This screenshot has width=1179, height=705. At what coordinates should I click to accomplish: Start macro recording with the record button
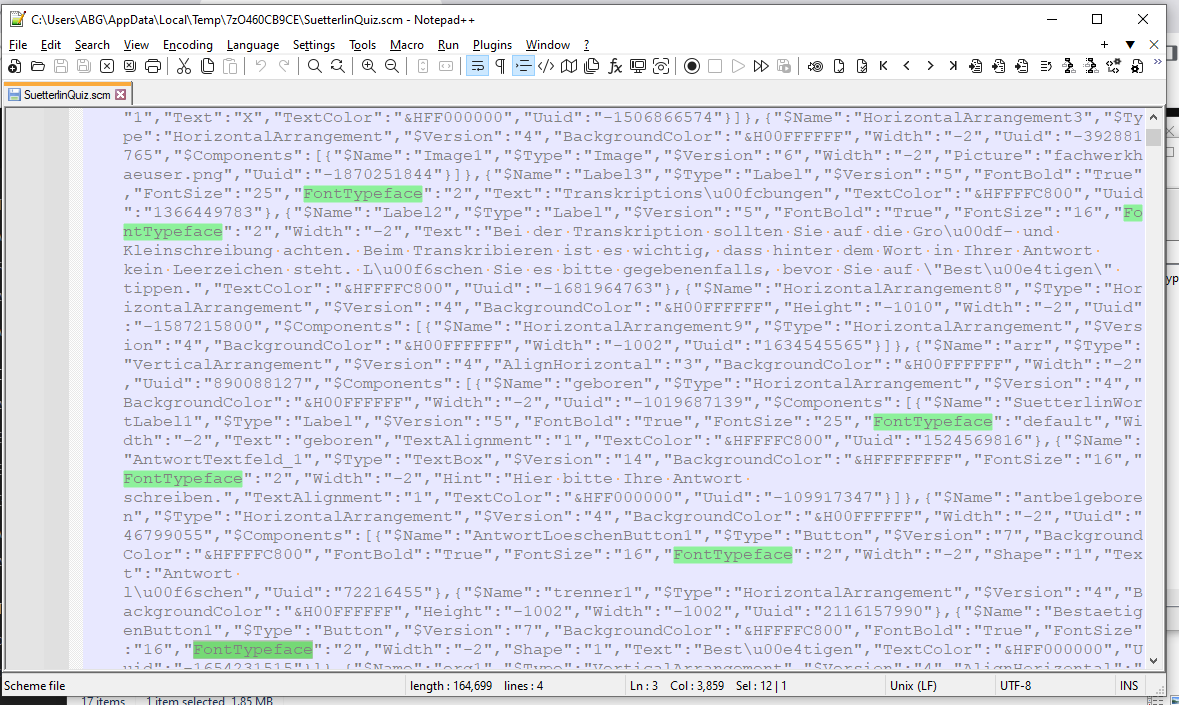coord(691,66)
